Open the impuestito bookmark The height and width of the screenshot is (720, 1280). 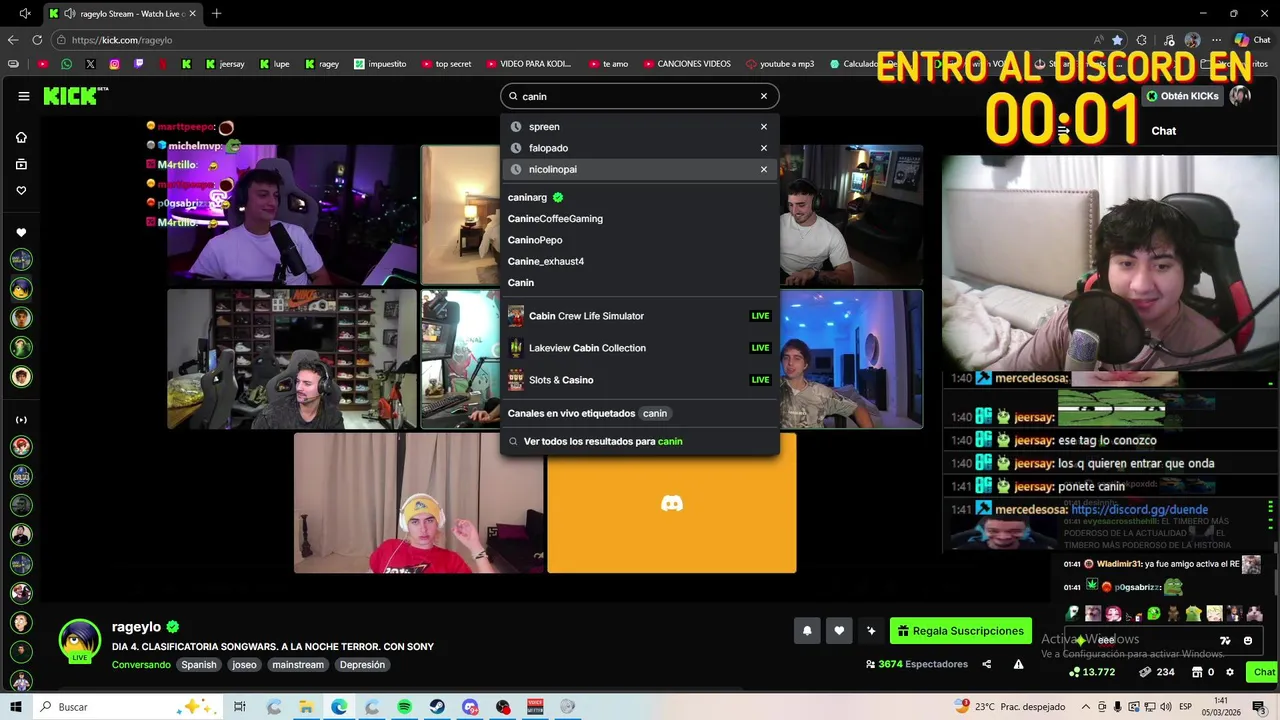click(380, 63)
